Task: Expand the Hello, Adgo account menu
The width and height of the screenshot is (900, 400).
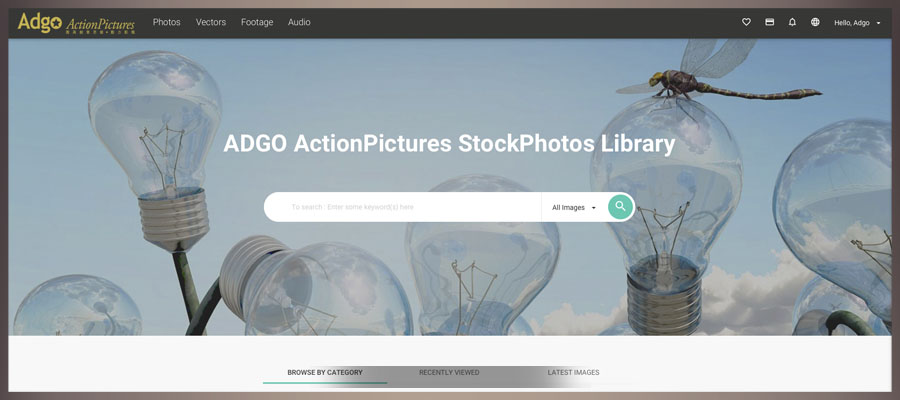Action: (x=857, y=23)
